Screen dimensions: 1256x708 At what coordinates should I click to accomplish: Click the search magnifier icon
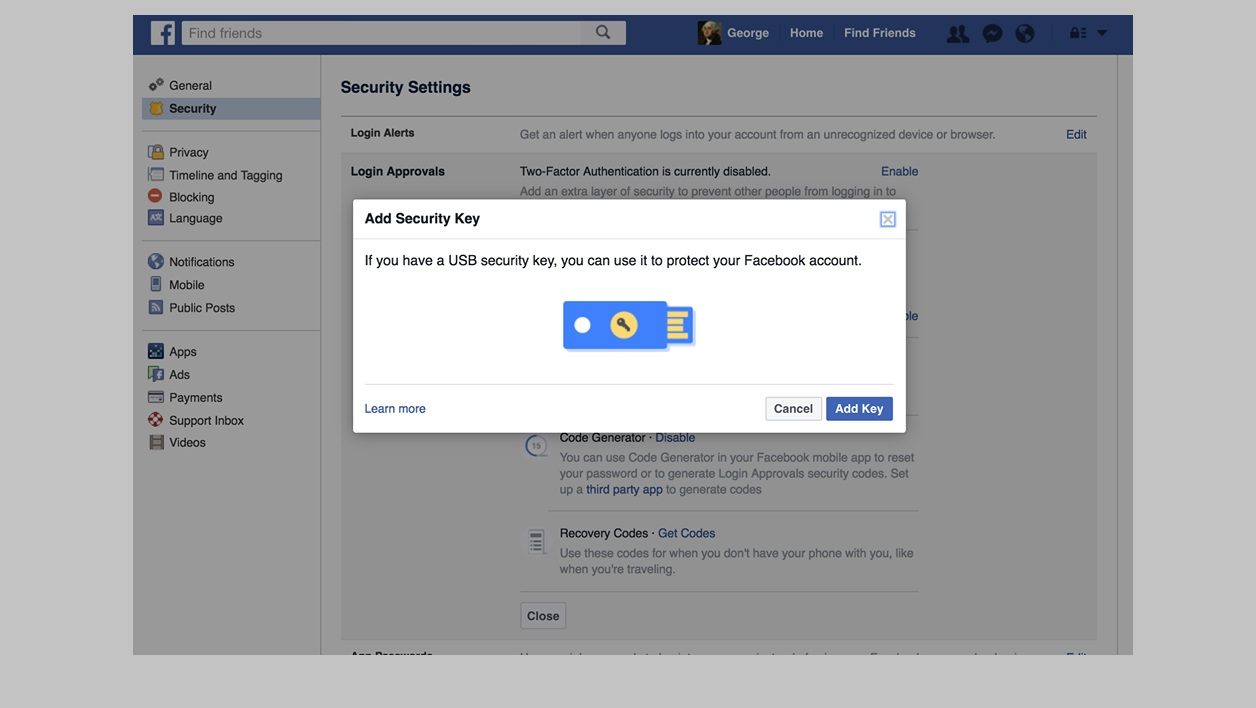point(603,33)
